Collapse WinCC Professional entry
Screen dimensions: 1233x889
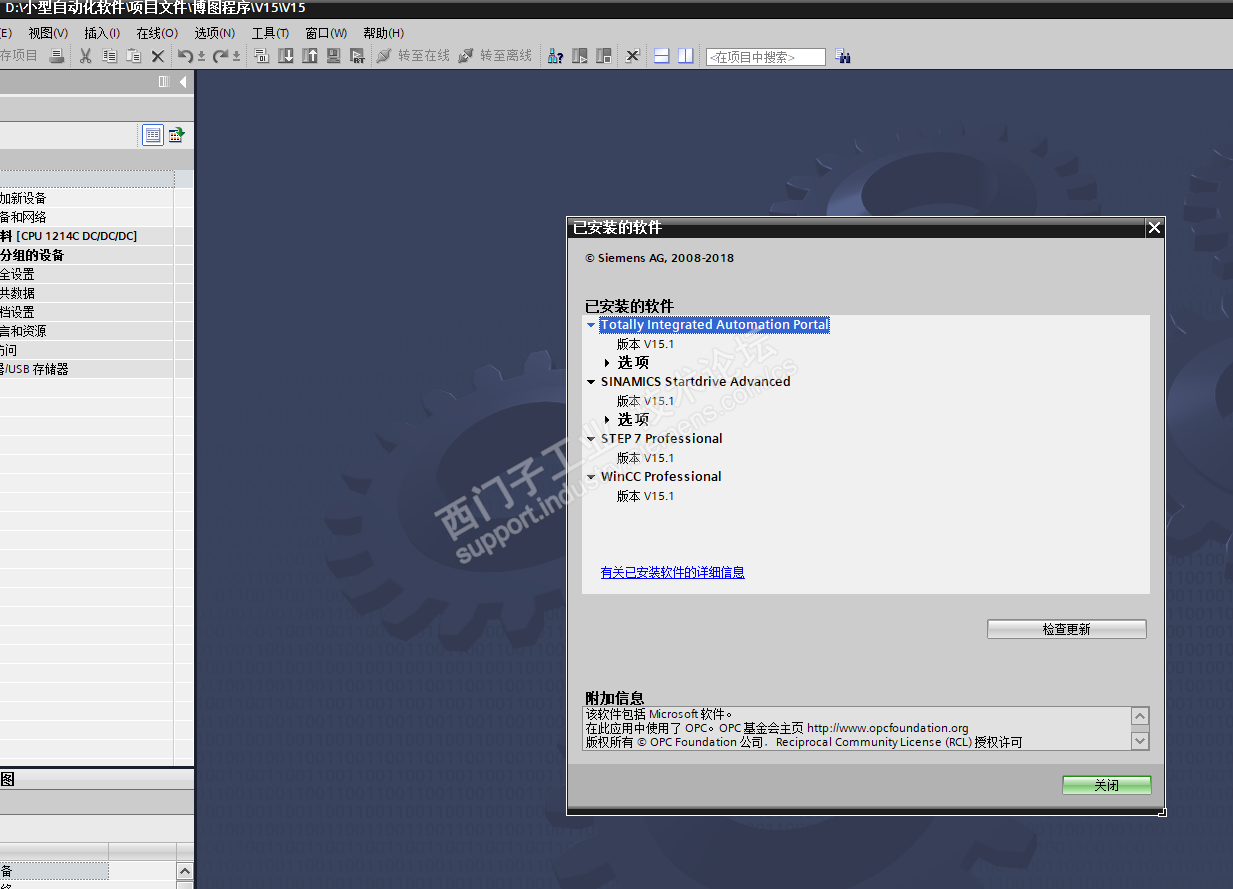[x=591, y=477]
